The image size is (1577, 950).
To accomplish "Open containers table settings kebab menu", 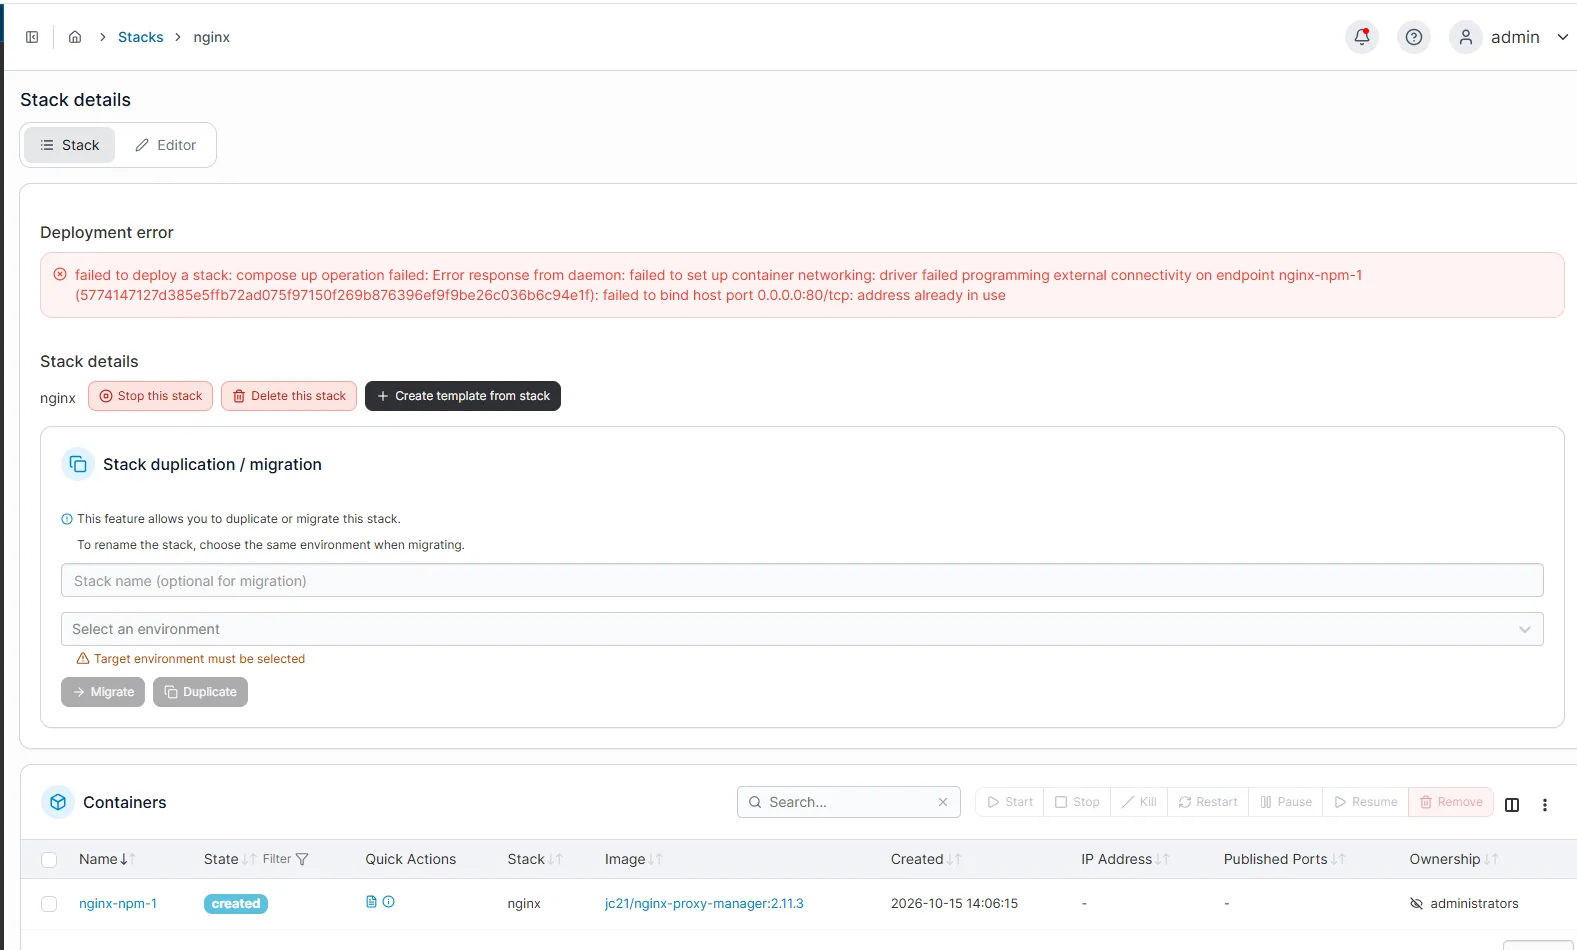I will click(1545, 805).
